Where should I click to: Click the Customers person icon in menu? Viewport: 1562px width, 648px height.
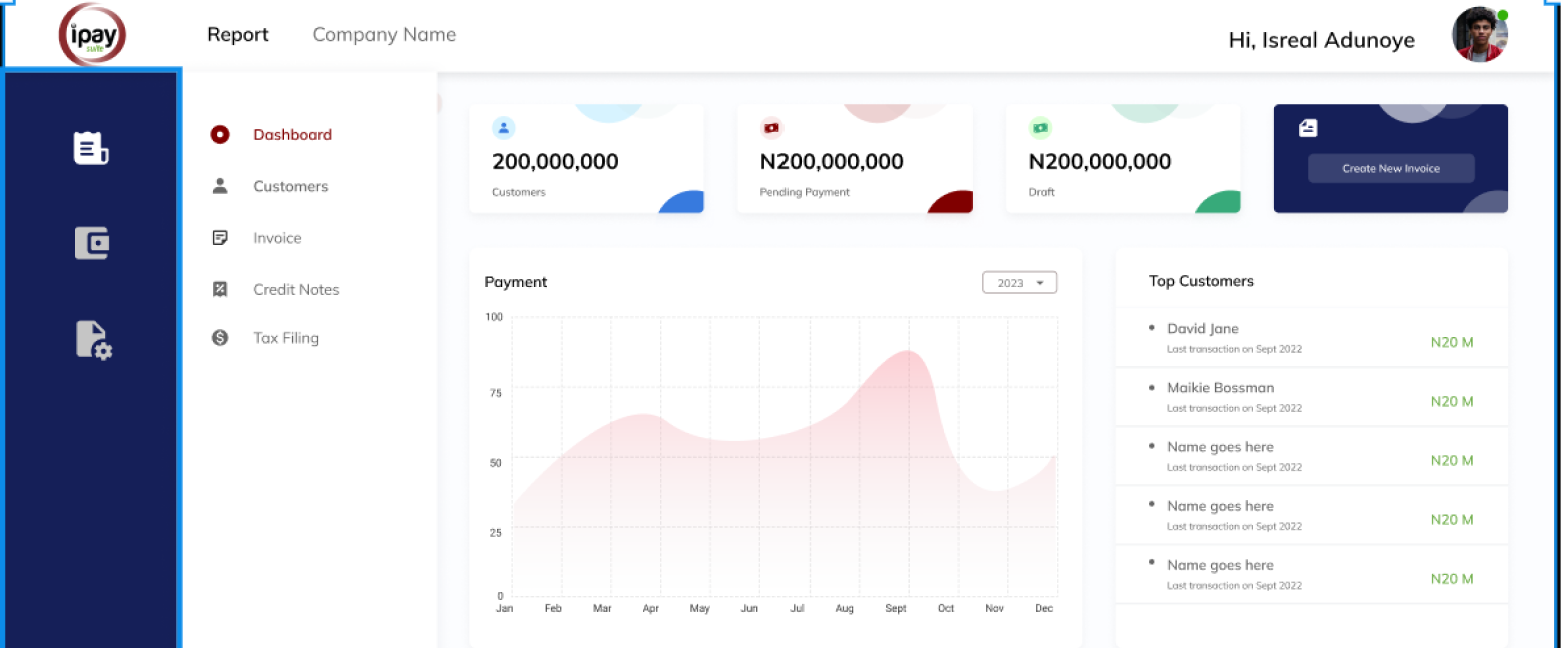pyautogui.click(x=220, y=186)
